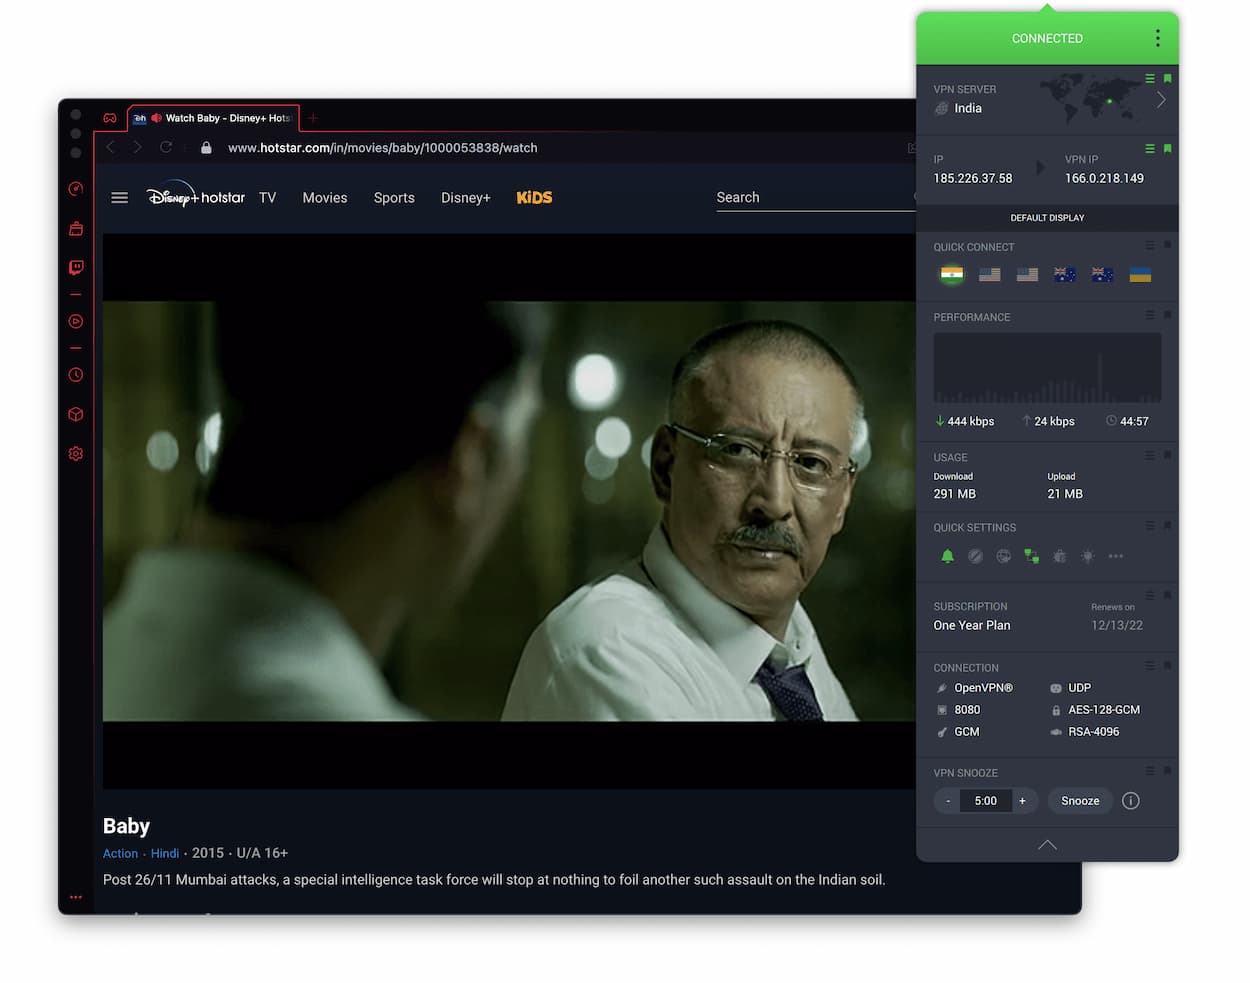Click the padlock site security icon
The height and width of the screenshot is (983, 1250).
(206, 147)
